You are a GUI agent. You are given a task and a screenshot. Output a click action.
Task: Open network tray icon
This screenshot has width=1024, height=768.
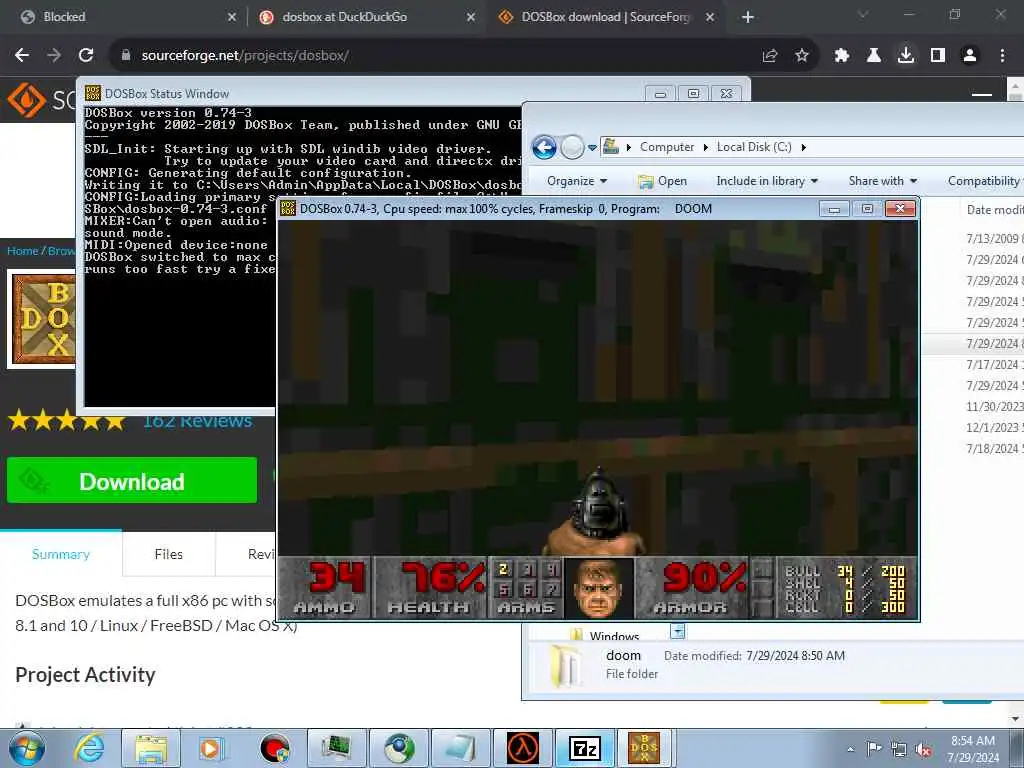pos(899,749)
